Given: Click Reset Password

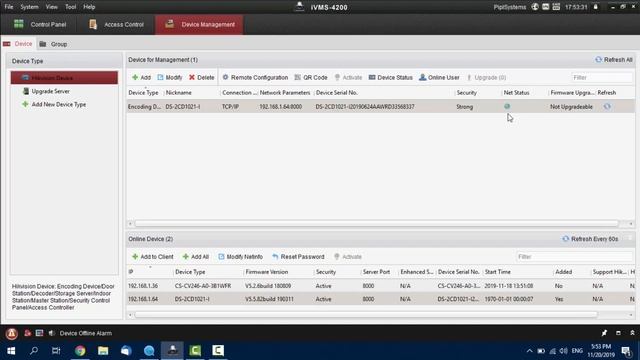Looking at the screenshot, I should point(298,257).
